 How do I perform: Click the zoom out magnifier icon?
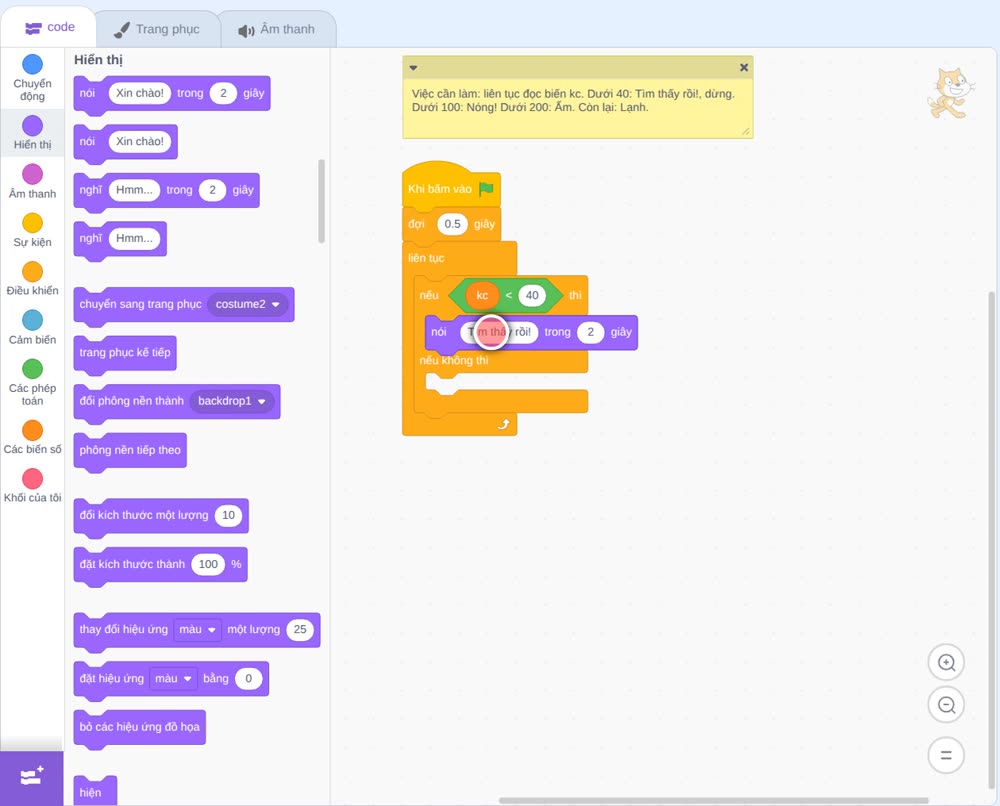coord(946,705)
